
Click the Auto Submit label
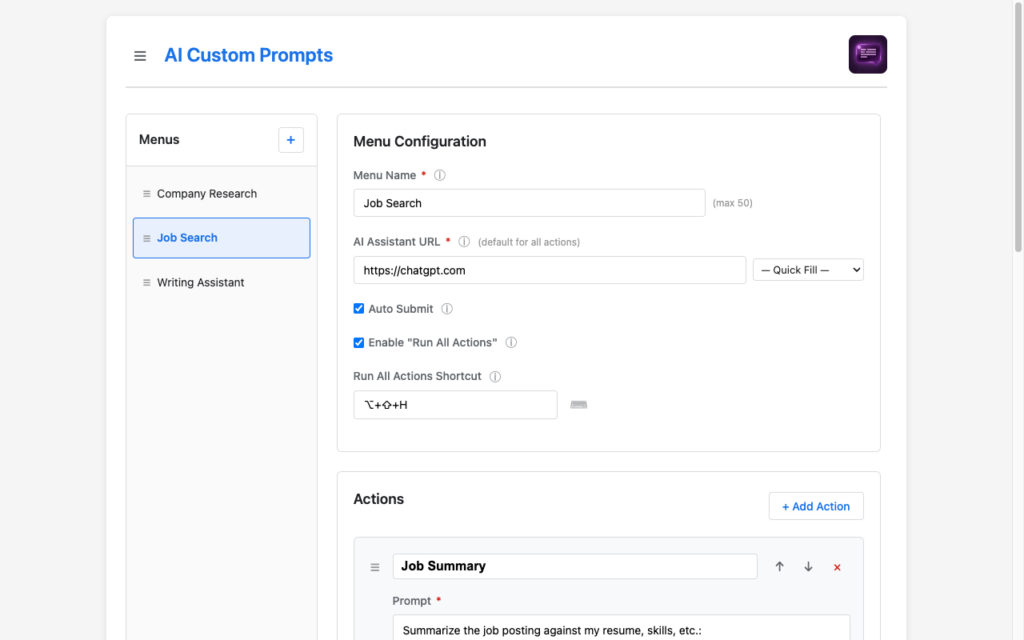(400, 309)
